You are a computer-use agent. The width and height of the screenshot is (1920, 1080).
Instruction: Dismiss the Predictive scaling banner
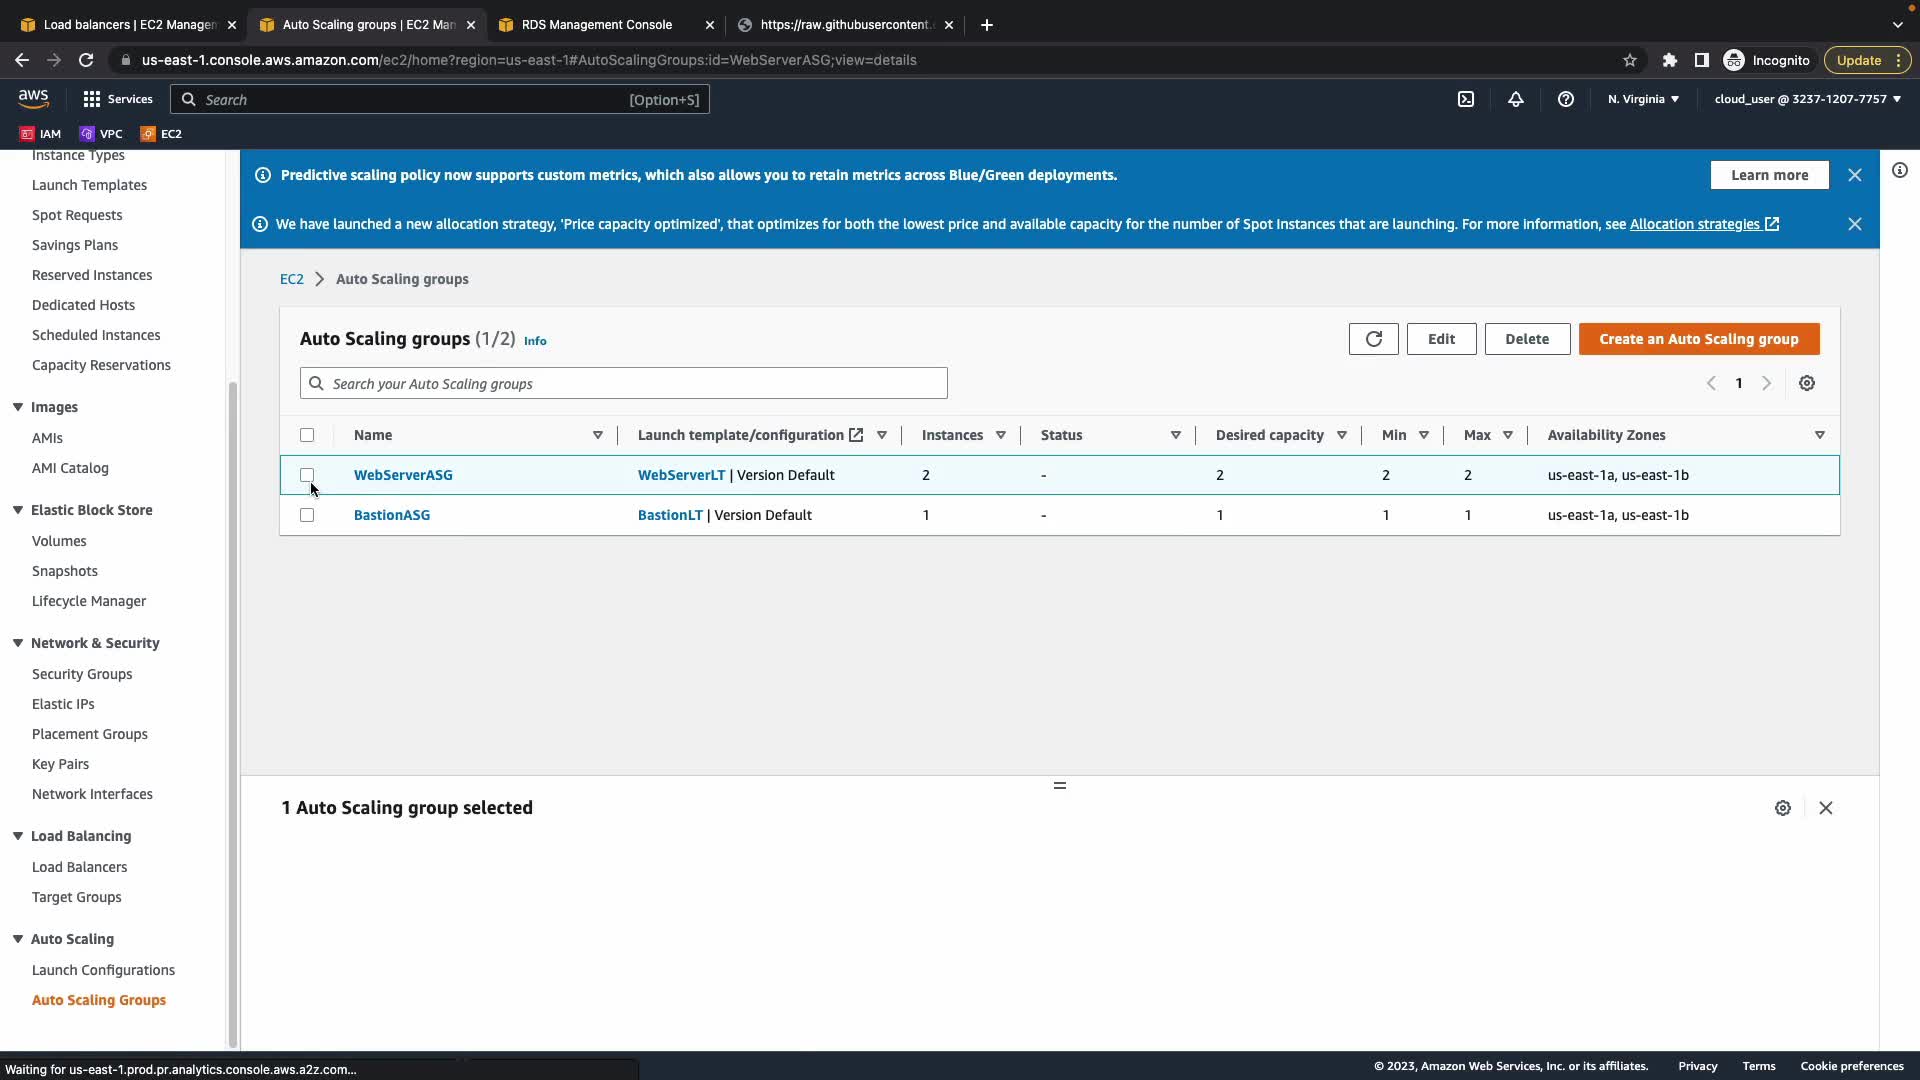pyautogui.click(x=1855, y=175)
